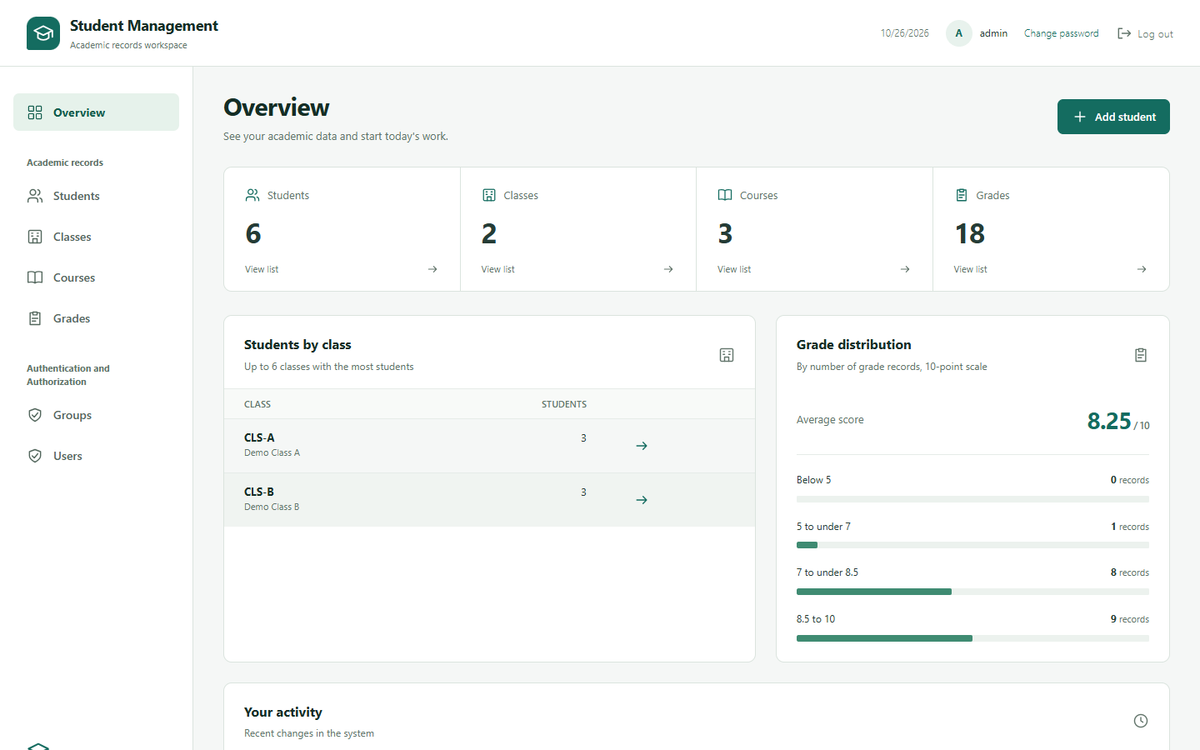Click the Change password link
1200x750 pixels.
pyautogui.click(x=1061, y=33)
